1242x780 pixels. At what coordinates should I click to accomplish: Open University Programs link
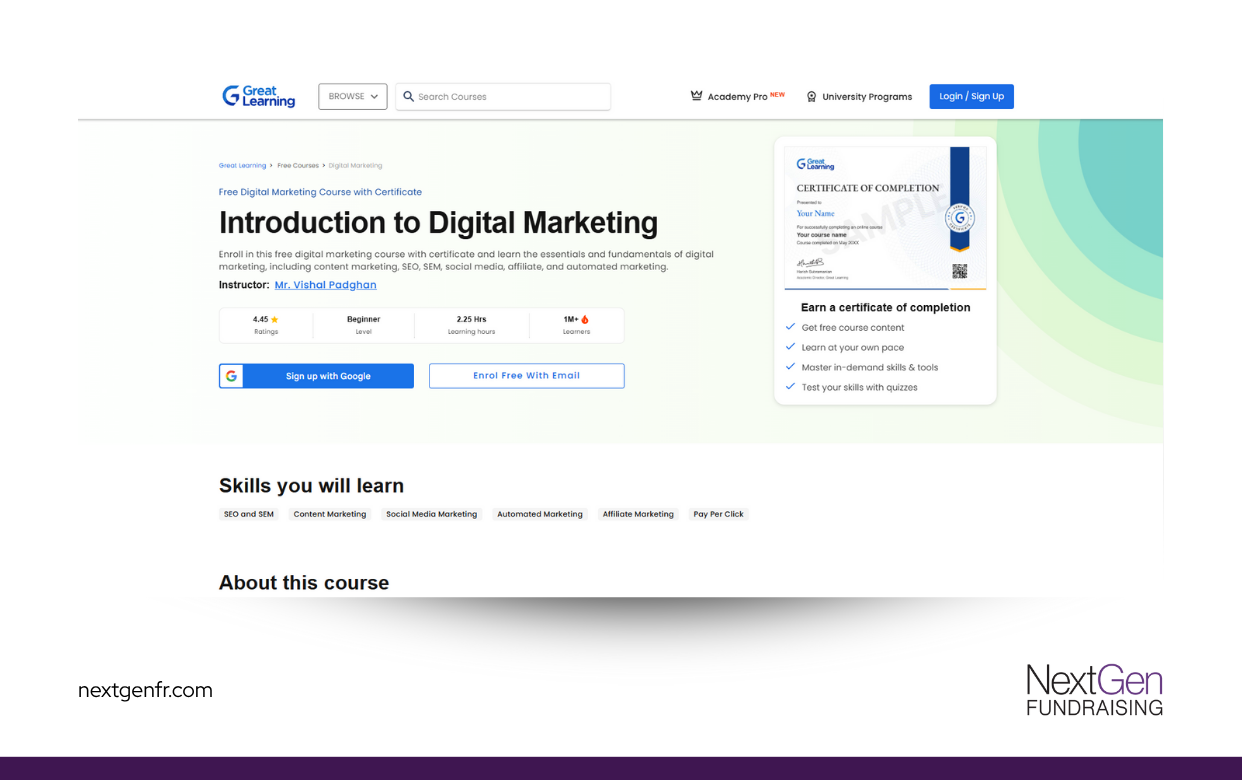point(859,97)
